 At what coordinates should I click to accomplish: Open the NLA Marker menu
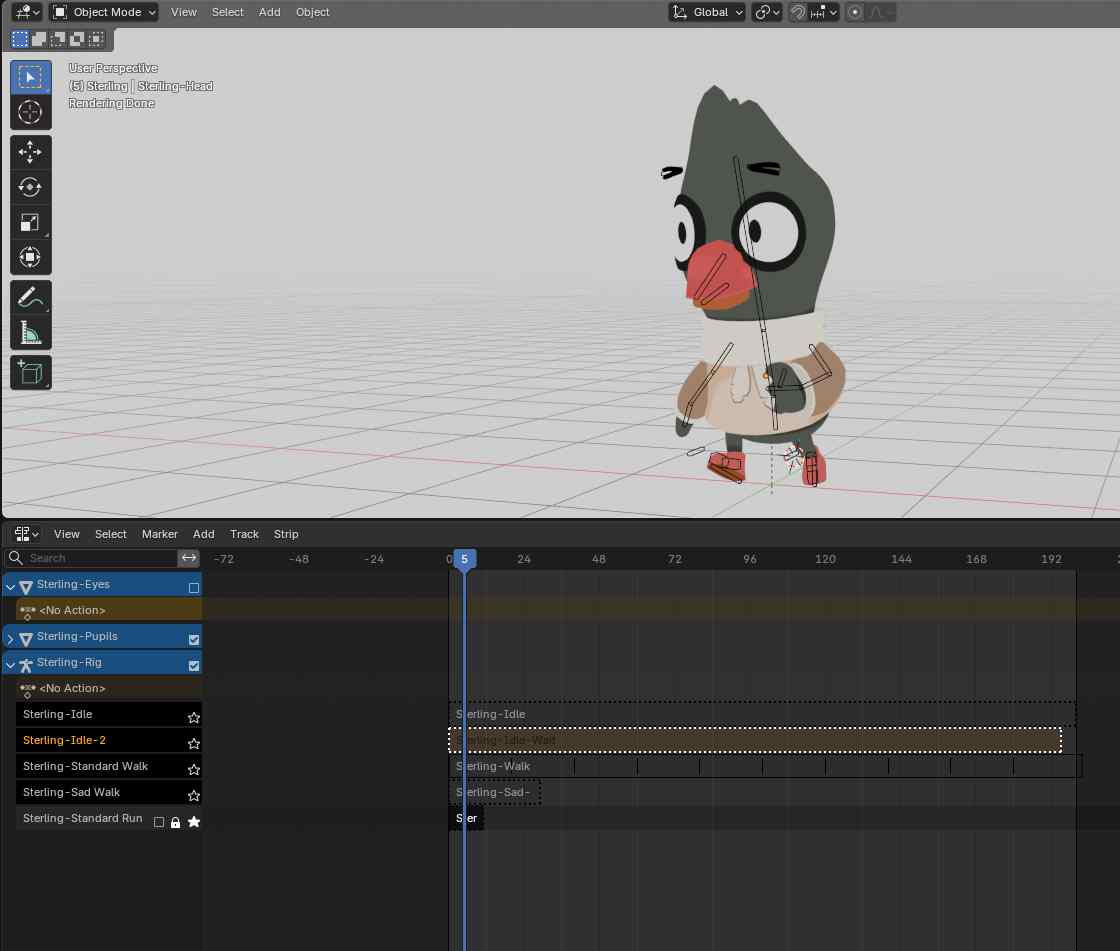[159, 534]
